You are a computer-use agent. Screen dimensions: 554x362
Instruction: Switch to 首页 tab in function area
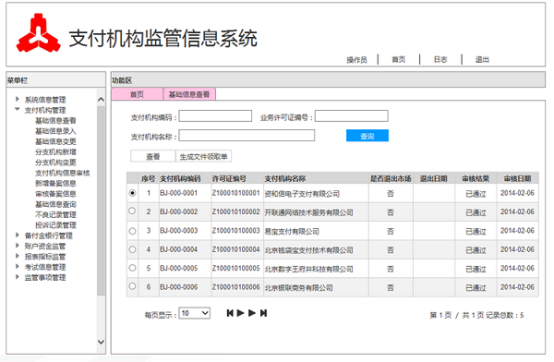pyautogui.click(x=137, y=94)
